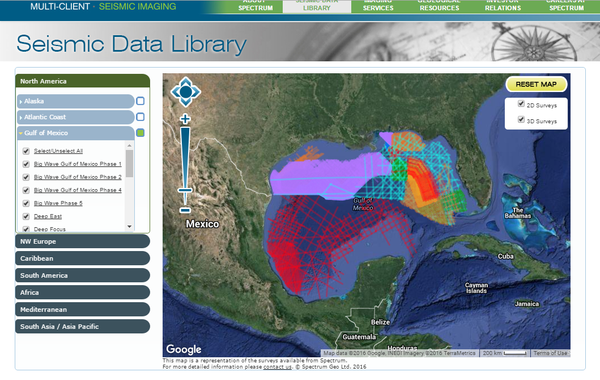This screenshot has height=380, width=600.
Task: Click the Reset Map button
Action: 536,84
